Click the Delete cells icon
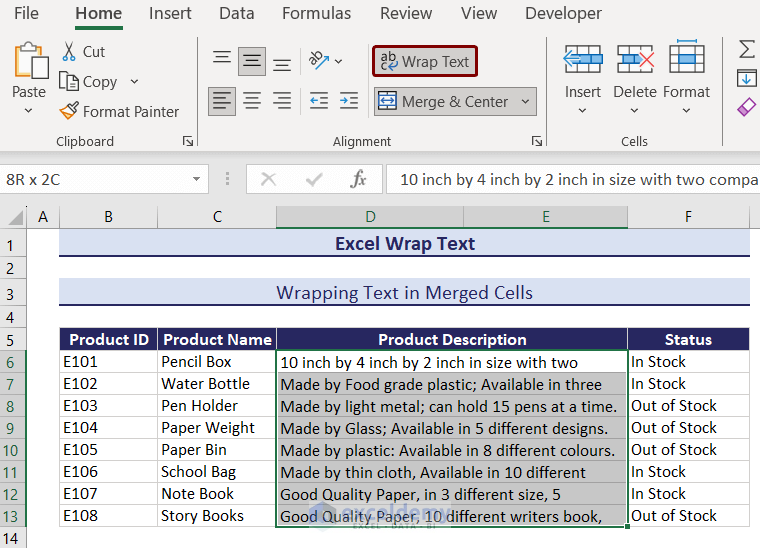The height and width of the screenshot is (548, 760). (x=635, y=59)
